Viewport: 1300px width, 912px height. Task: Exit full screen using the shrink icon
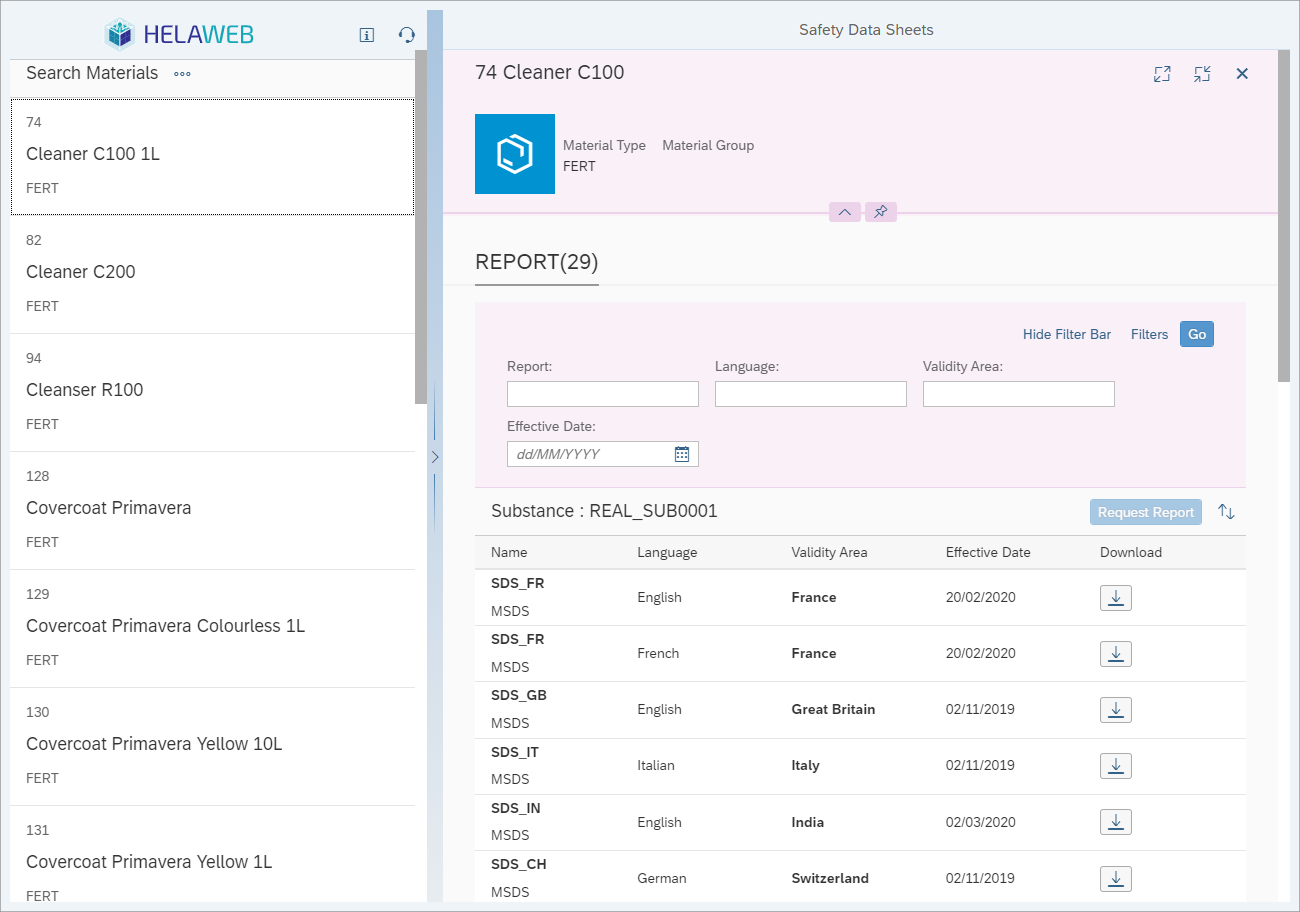coord(1202,74)
